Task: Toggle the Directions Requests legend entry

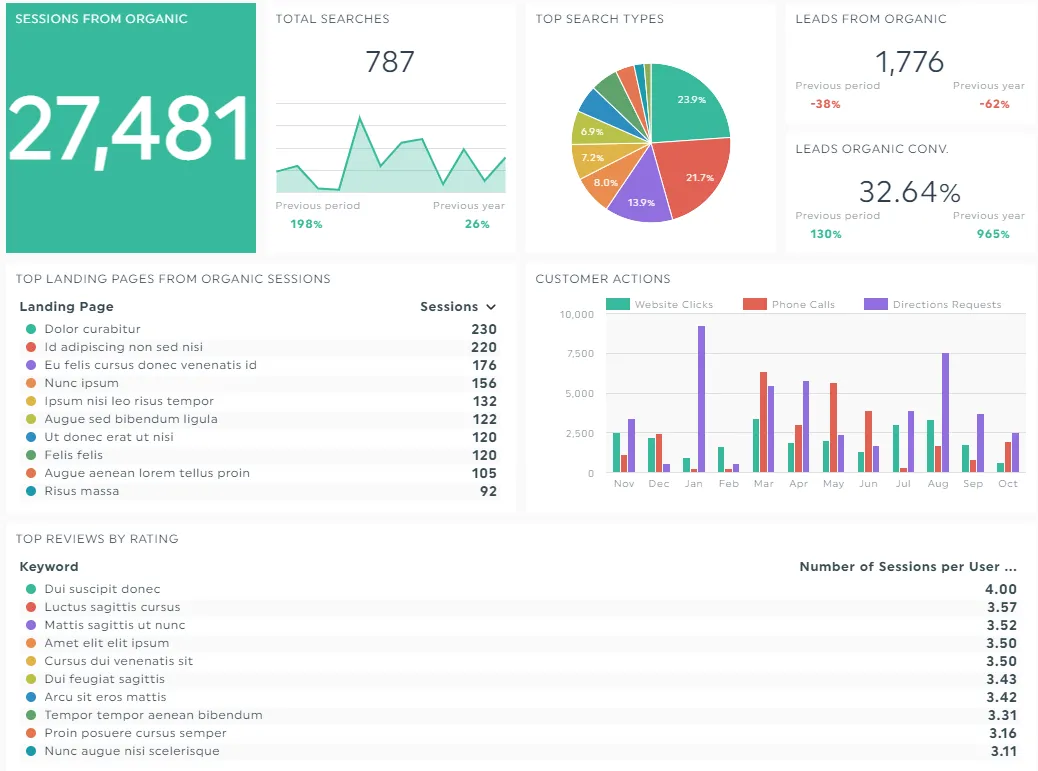Action: click(x=933, y=304)
